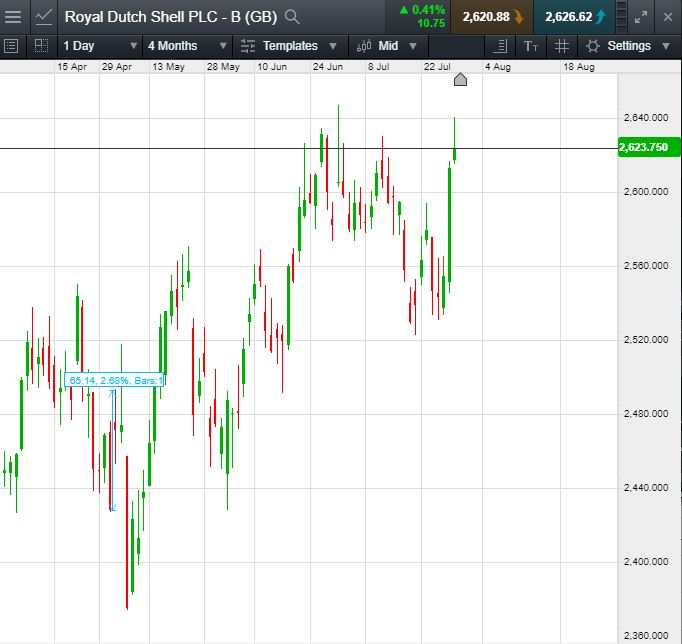The height and width of the screenshot is (644, 682).
Task: Click the 2,600.000 price axis label
Action: coord(646,192)
